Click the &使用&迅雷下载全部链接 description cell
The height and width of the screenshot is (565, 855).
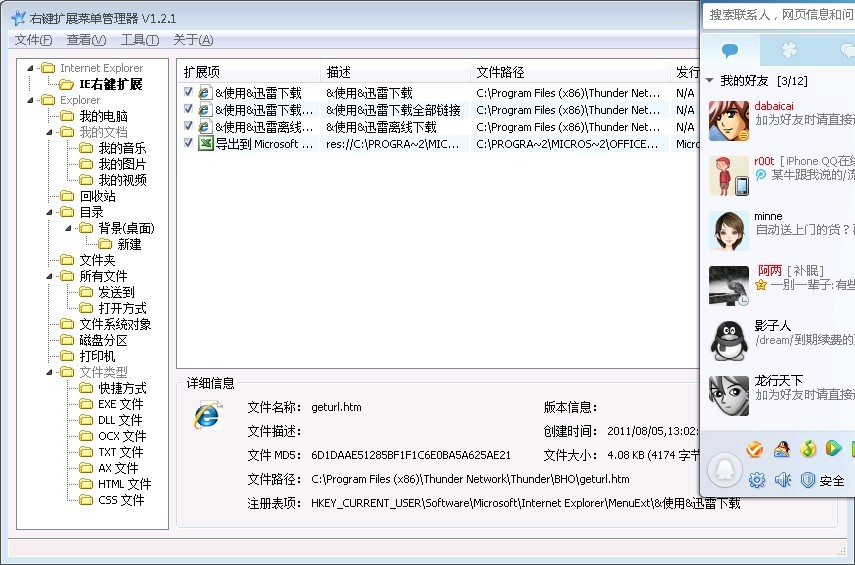click(393, 110)
